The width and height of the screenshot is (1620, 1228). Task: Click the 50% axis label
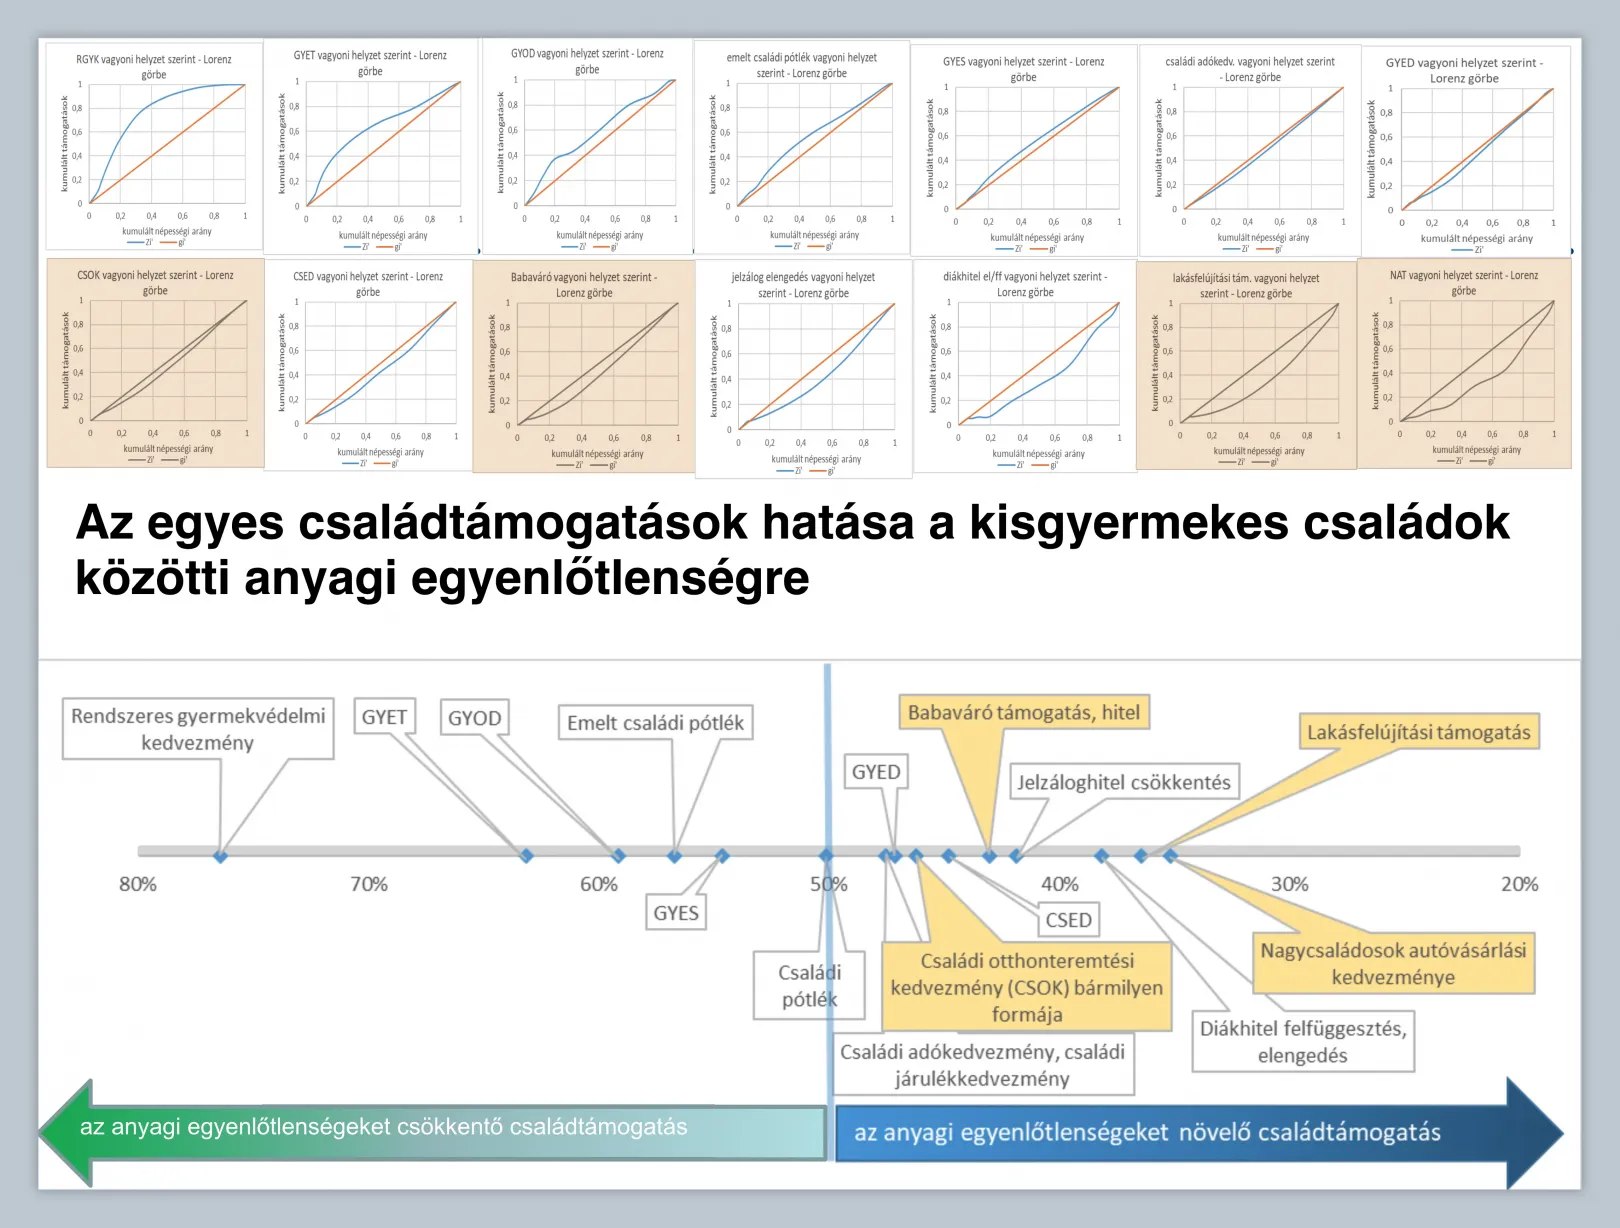tap(829, 884)
